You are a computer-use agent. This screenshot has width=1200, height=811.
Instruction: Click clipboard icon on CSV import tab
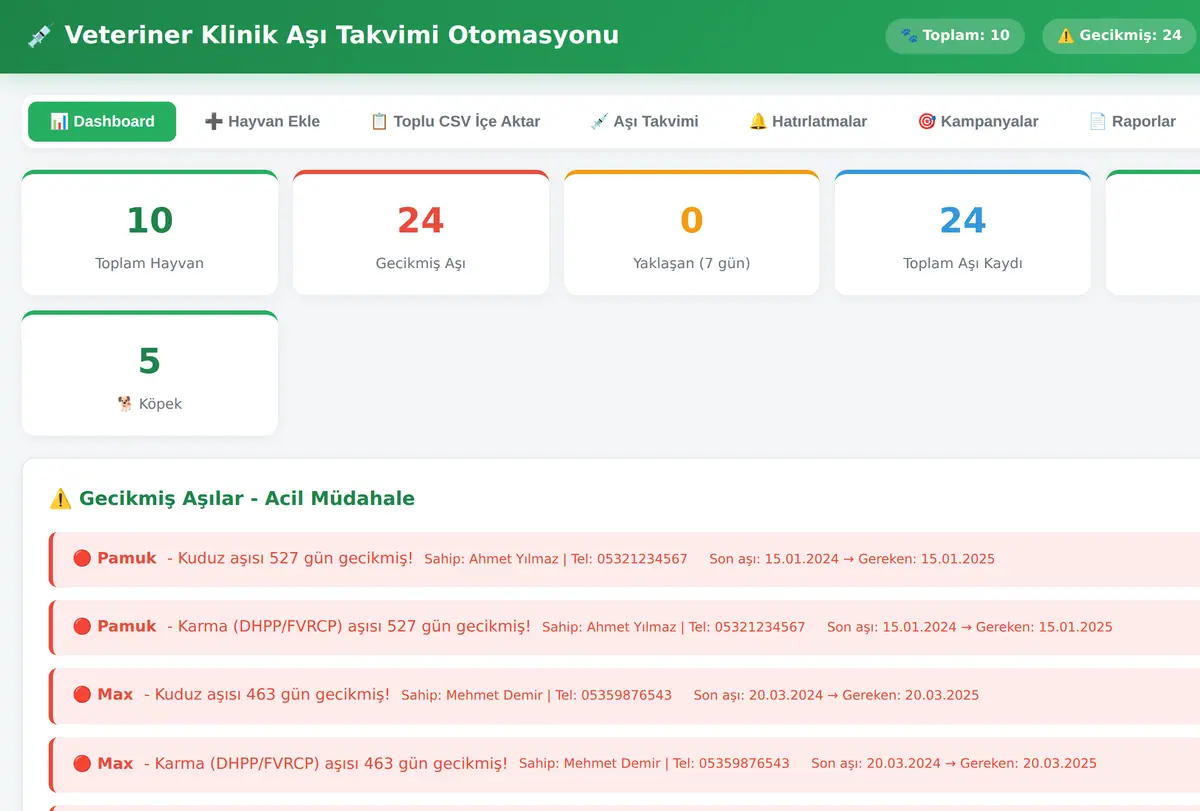tap(379, 121)
